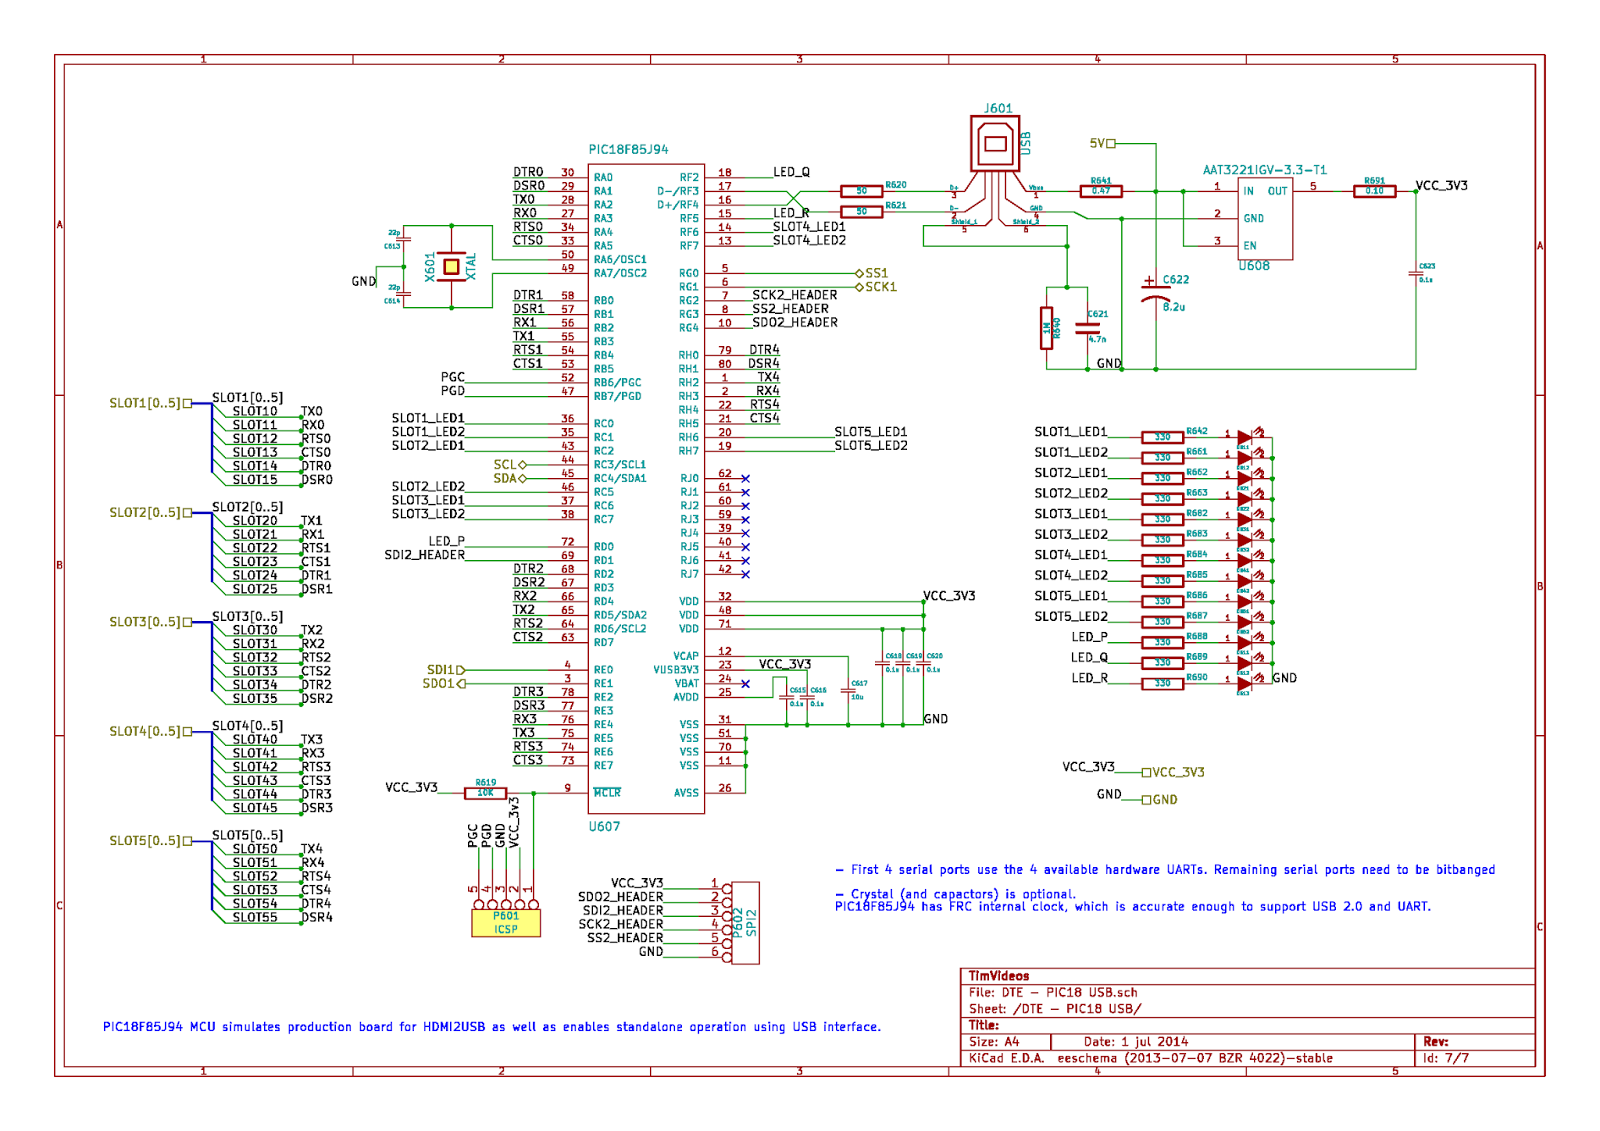This screenshot has width=1600, height=1131.
Task: Click the Size: A4 field
Action: 994,1042
